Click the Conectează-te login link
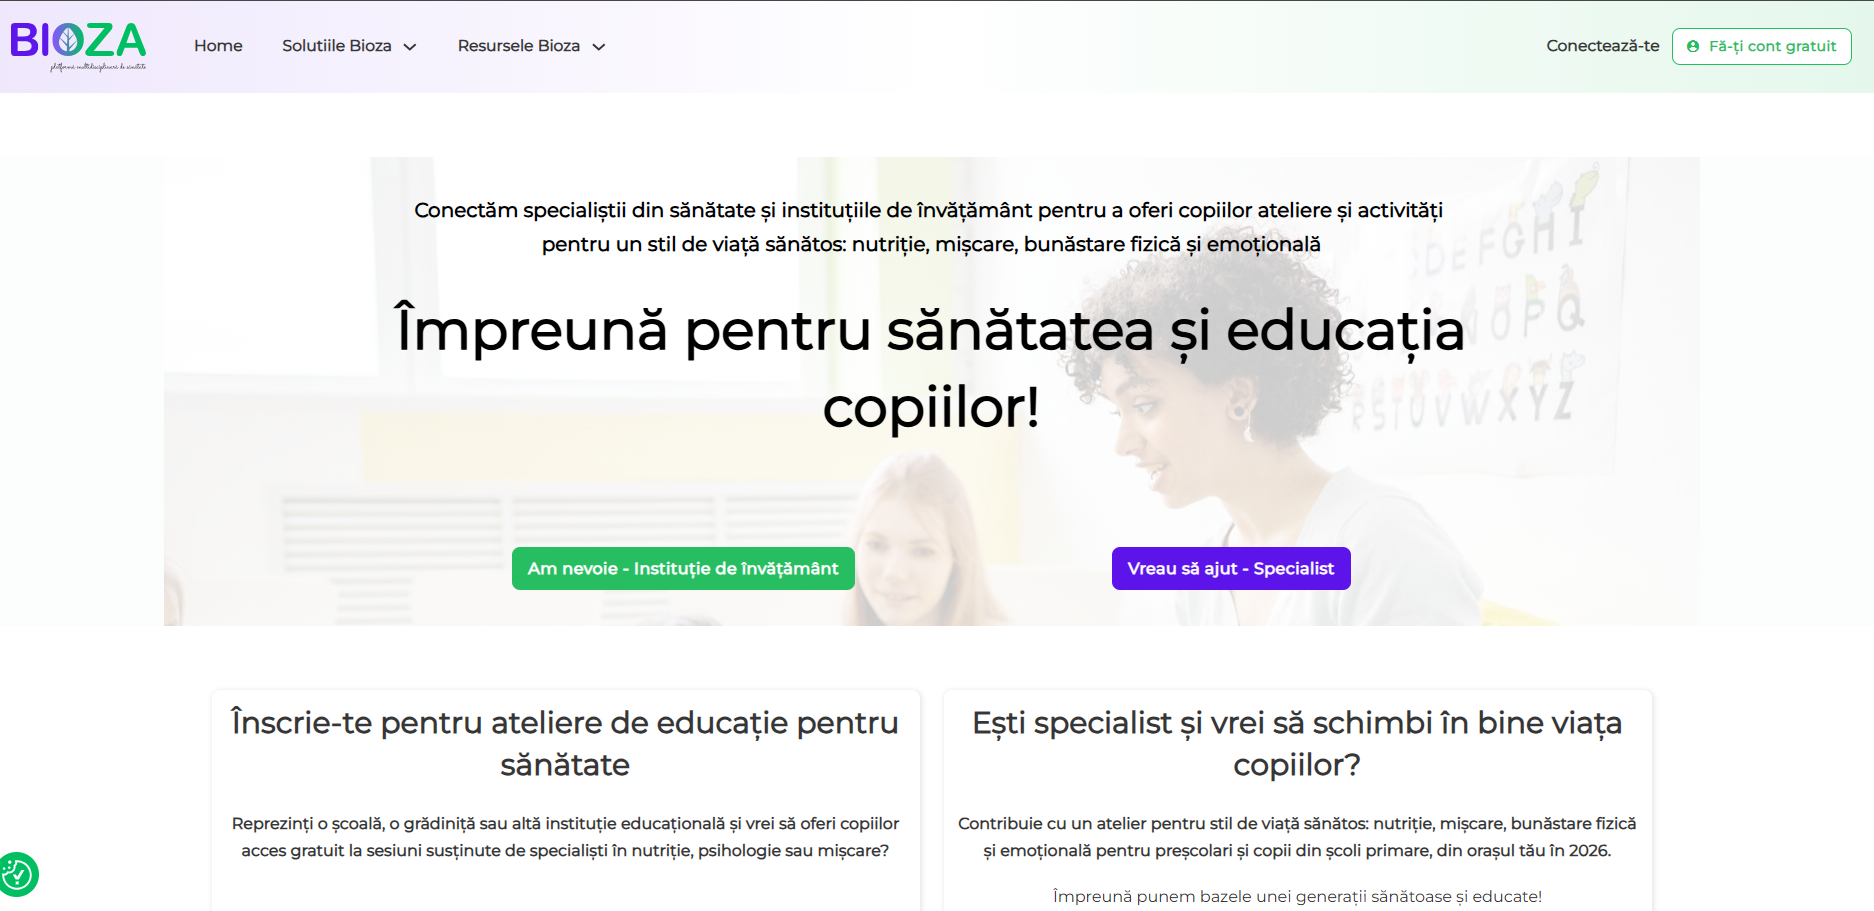Viewport: 1874px width, 911px height. (x=1602, y=46)
